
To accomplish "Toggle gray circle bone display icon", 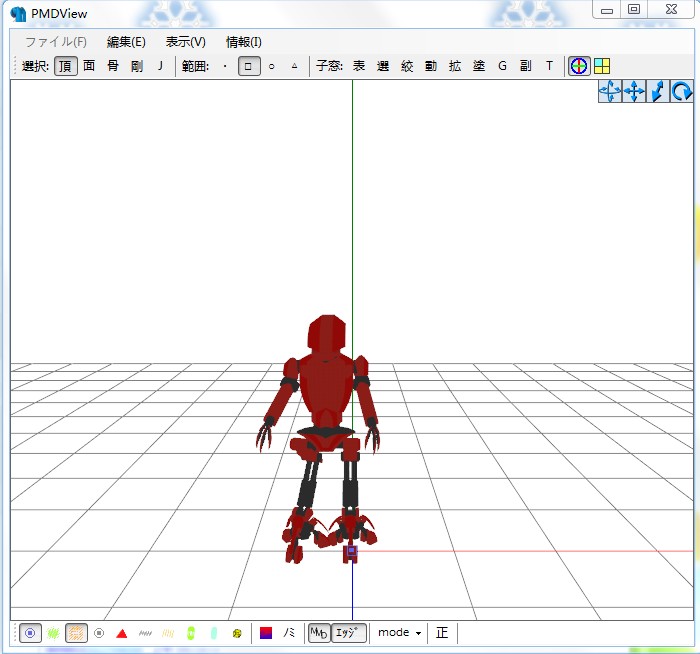I will [x=99, y=633].
